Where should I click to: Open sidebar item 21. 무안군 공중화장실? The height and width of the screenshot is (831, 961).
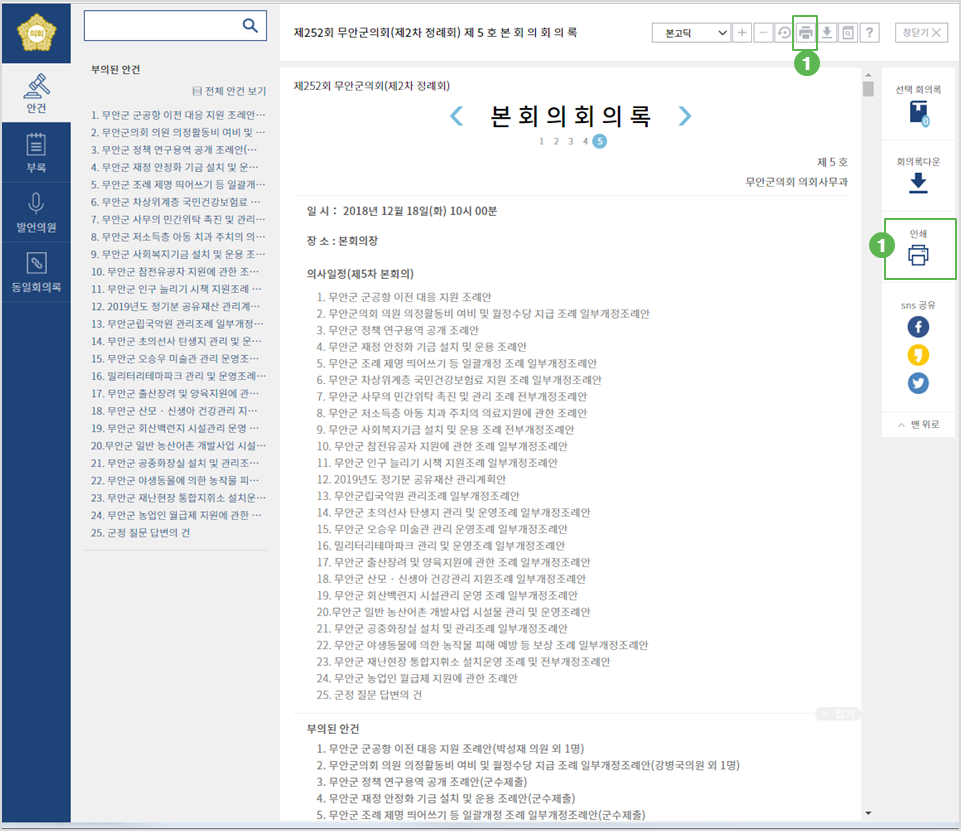pos(175,463)
